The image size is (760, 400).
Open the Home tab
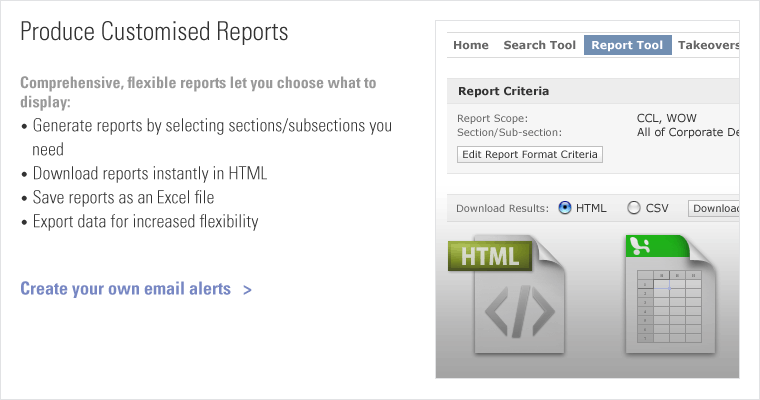coord(471,45)
